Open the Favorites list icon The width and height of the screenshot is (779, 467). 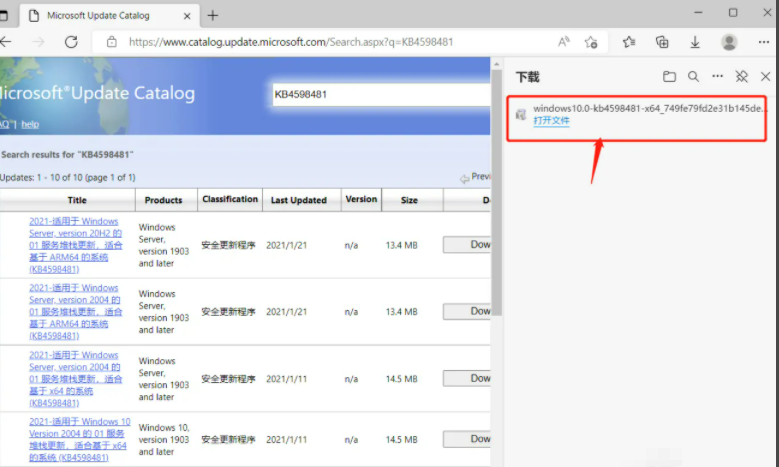(x=629, y=42)
